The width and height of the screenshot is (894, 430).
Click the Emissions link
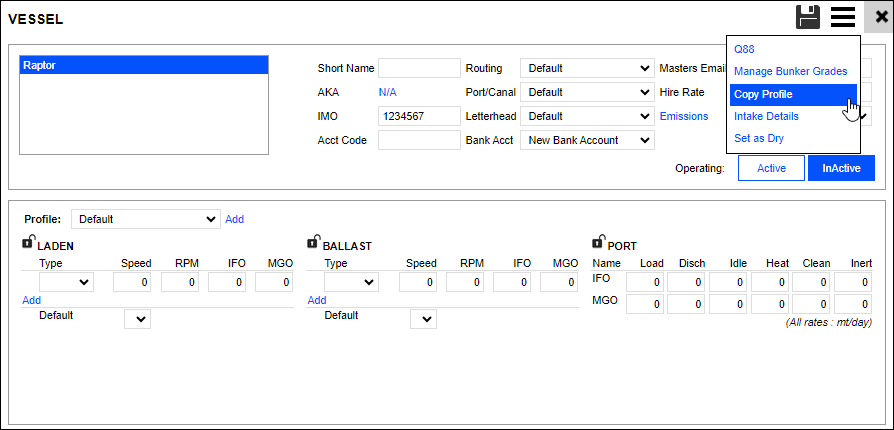click(684, 116)
